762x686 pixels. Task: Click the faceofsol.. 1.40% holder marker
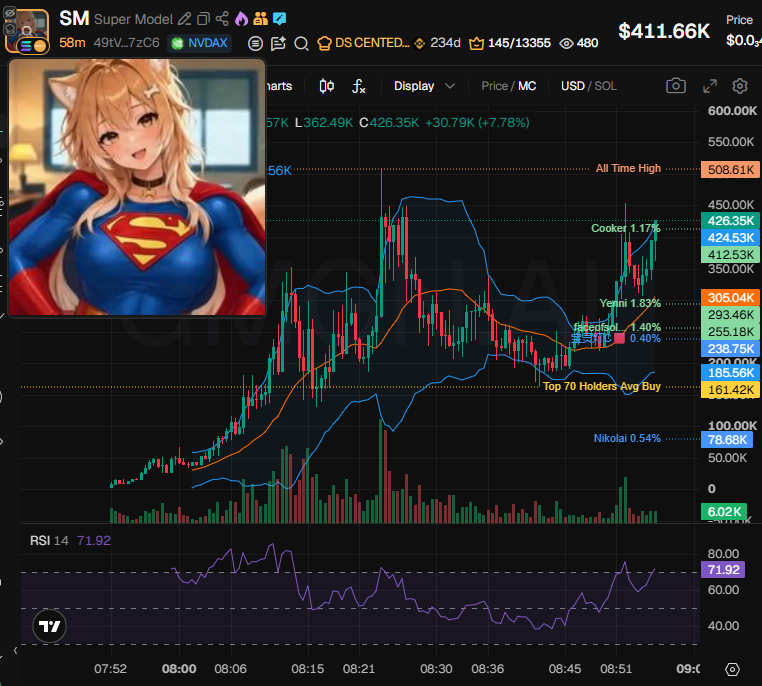[617, 327]
